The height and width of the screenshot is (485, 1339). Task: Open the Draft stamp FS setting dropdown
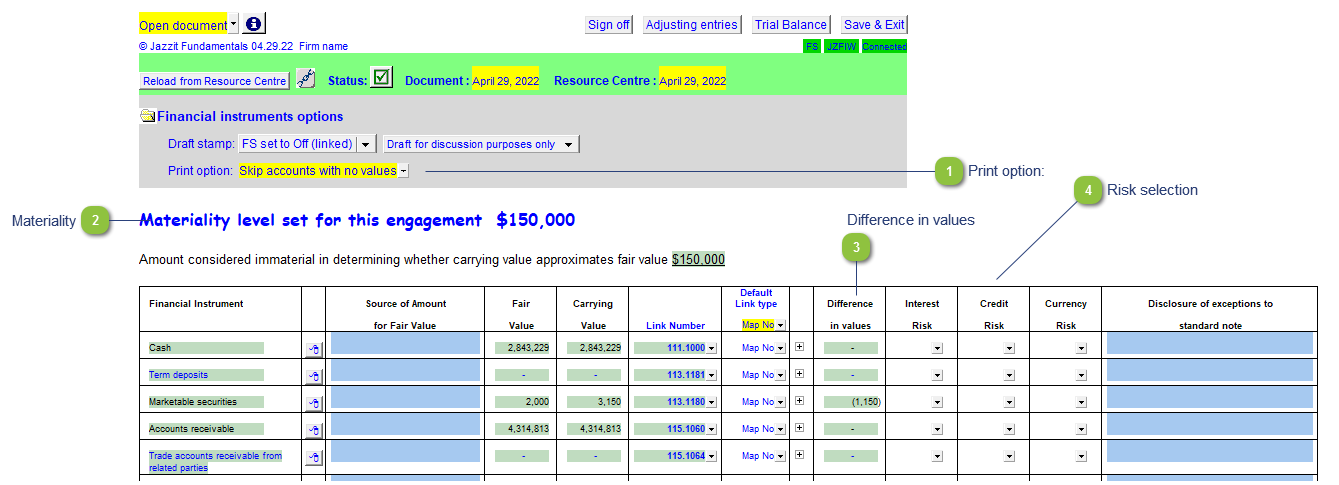tap(365, 144)
